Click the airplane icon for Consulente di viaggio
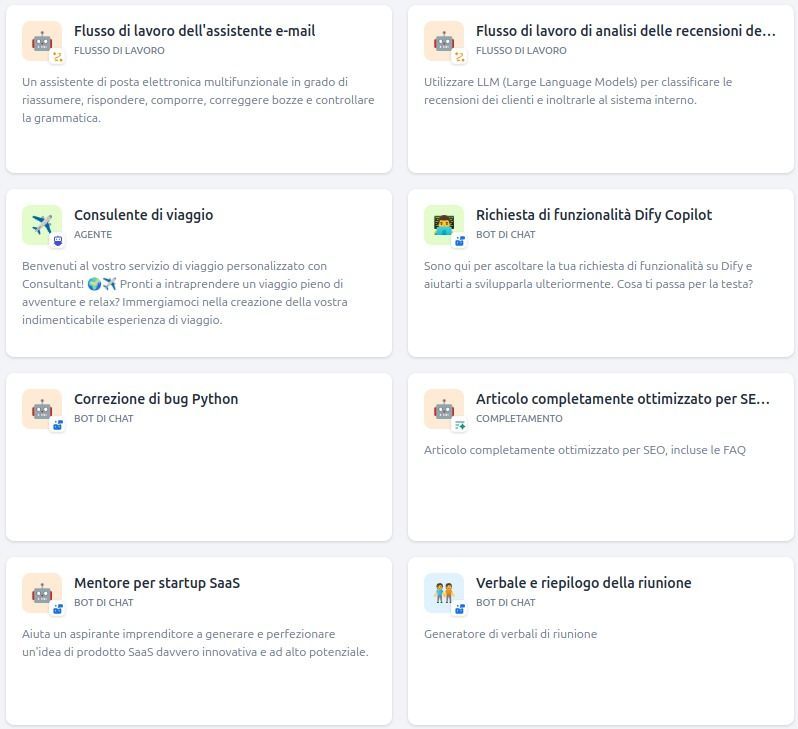Screen dimensions: 798x729 coord(41,225)
